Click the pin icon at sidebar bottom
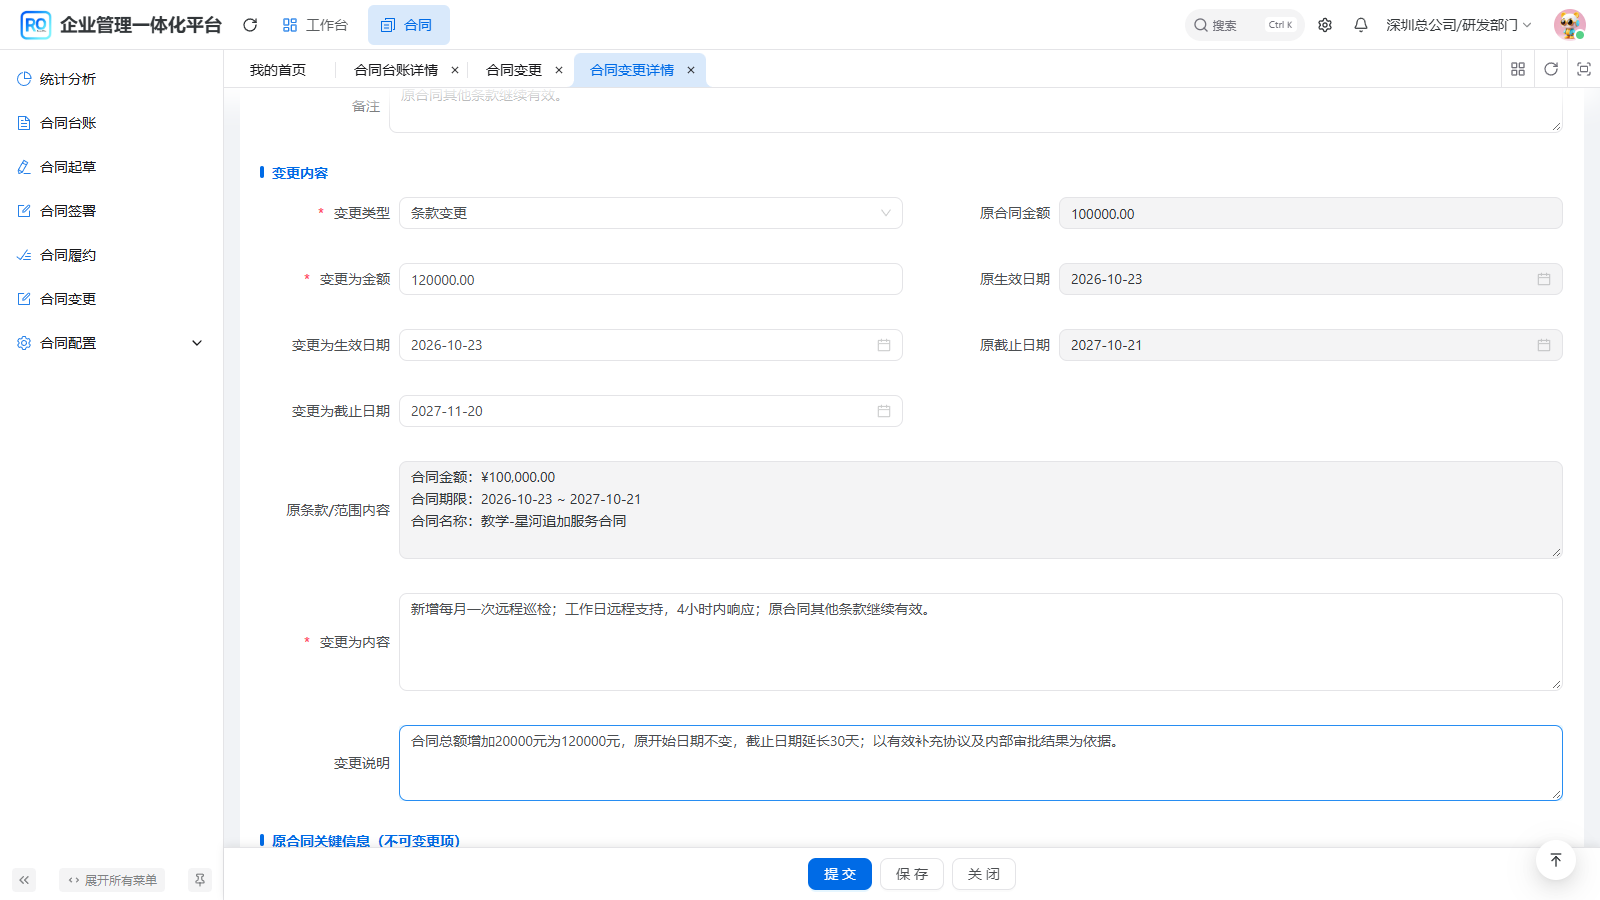The image size is (1600, 900). (x=200, y=880)
